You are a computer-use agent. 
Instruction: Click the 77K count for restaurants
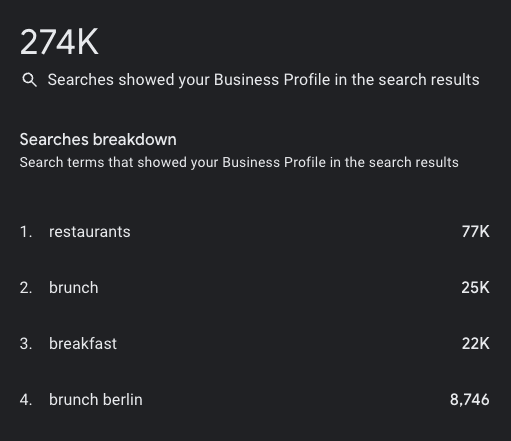476,232
